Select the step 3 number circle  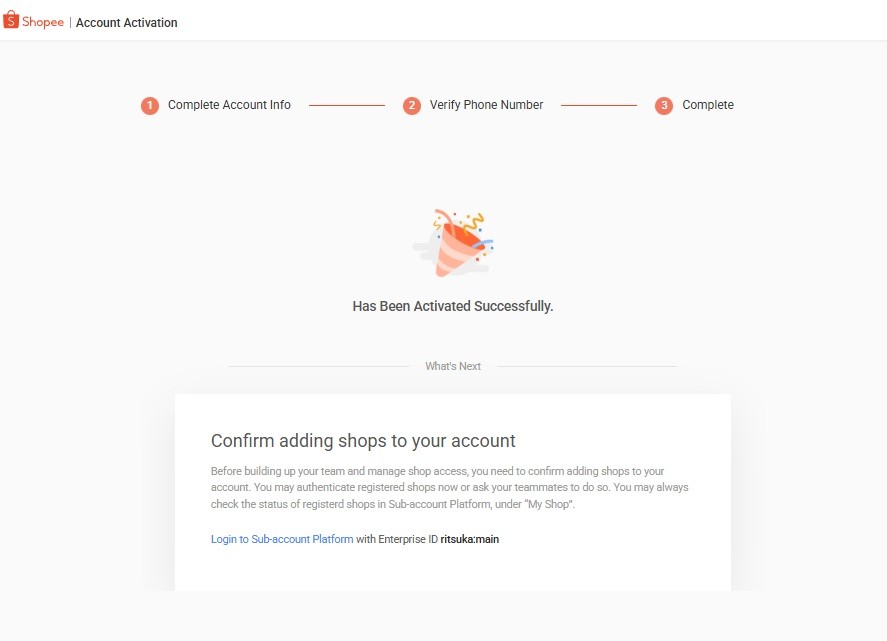[664, 105]
